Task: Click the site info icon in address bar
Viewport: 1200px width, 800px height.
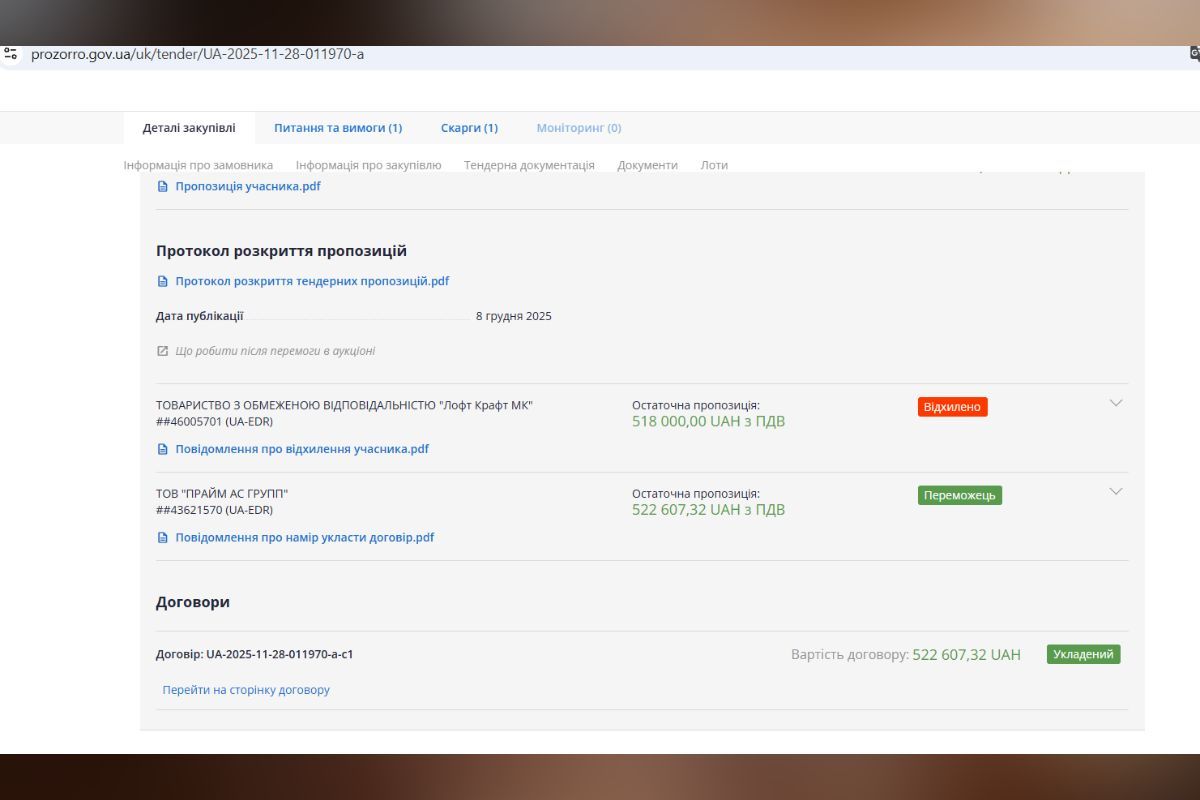Action: 11,54
